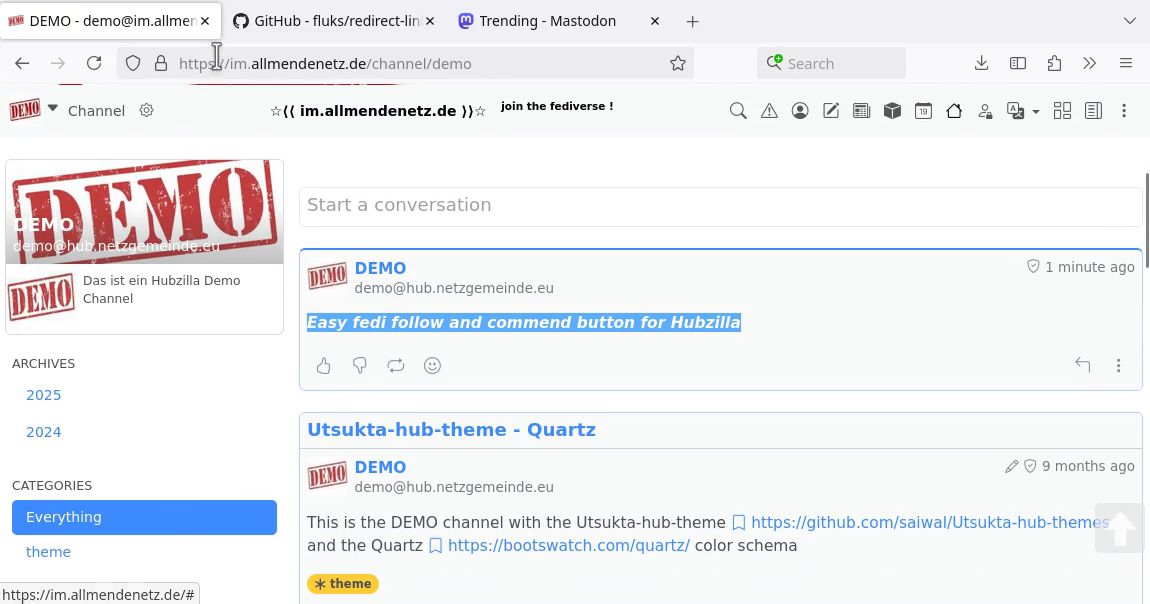Reply to the Easy fedi follow post
Viewport: 1150px width, 604px height.
1082,366
